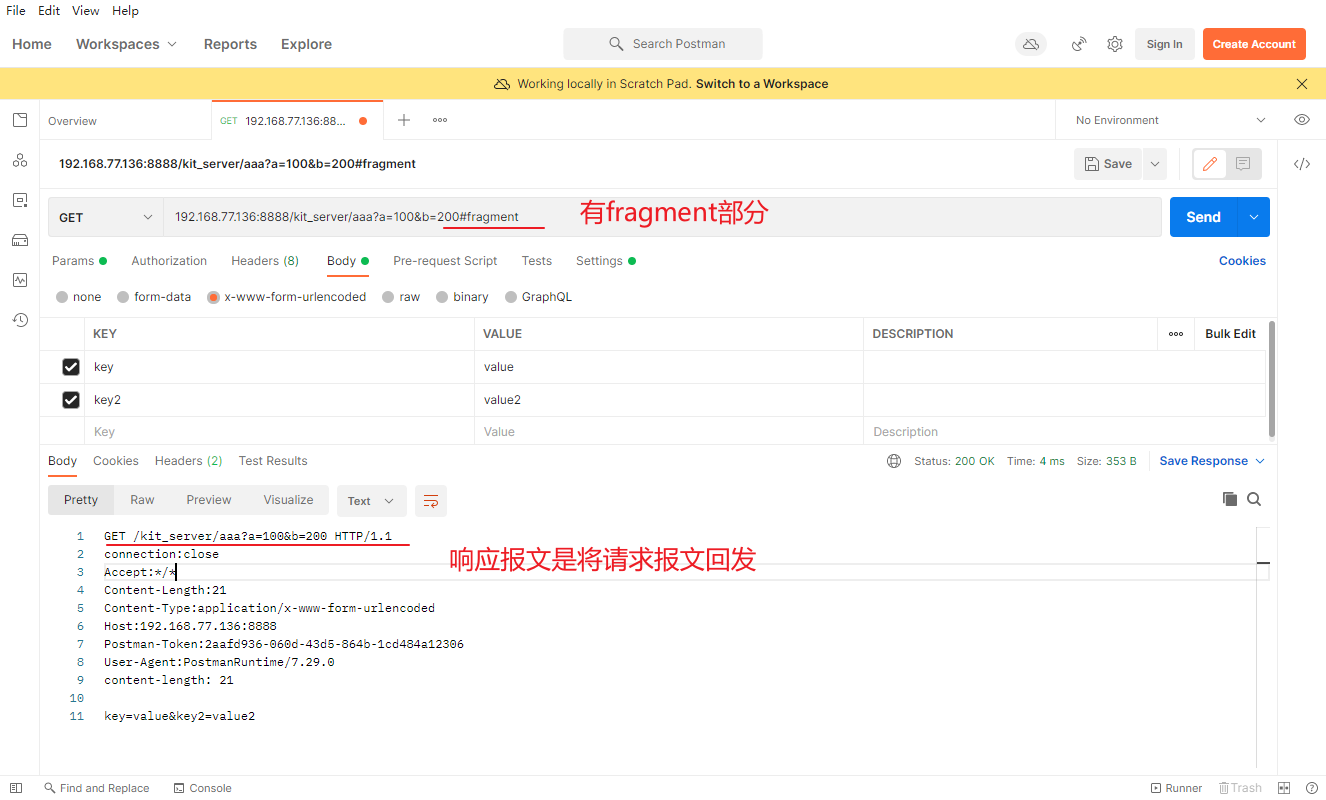Image resolution: width=1326 pixels, height=800 pixels.
Task: Open the Workspaces dropdown
Action: [127, 44]
